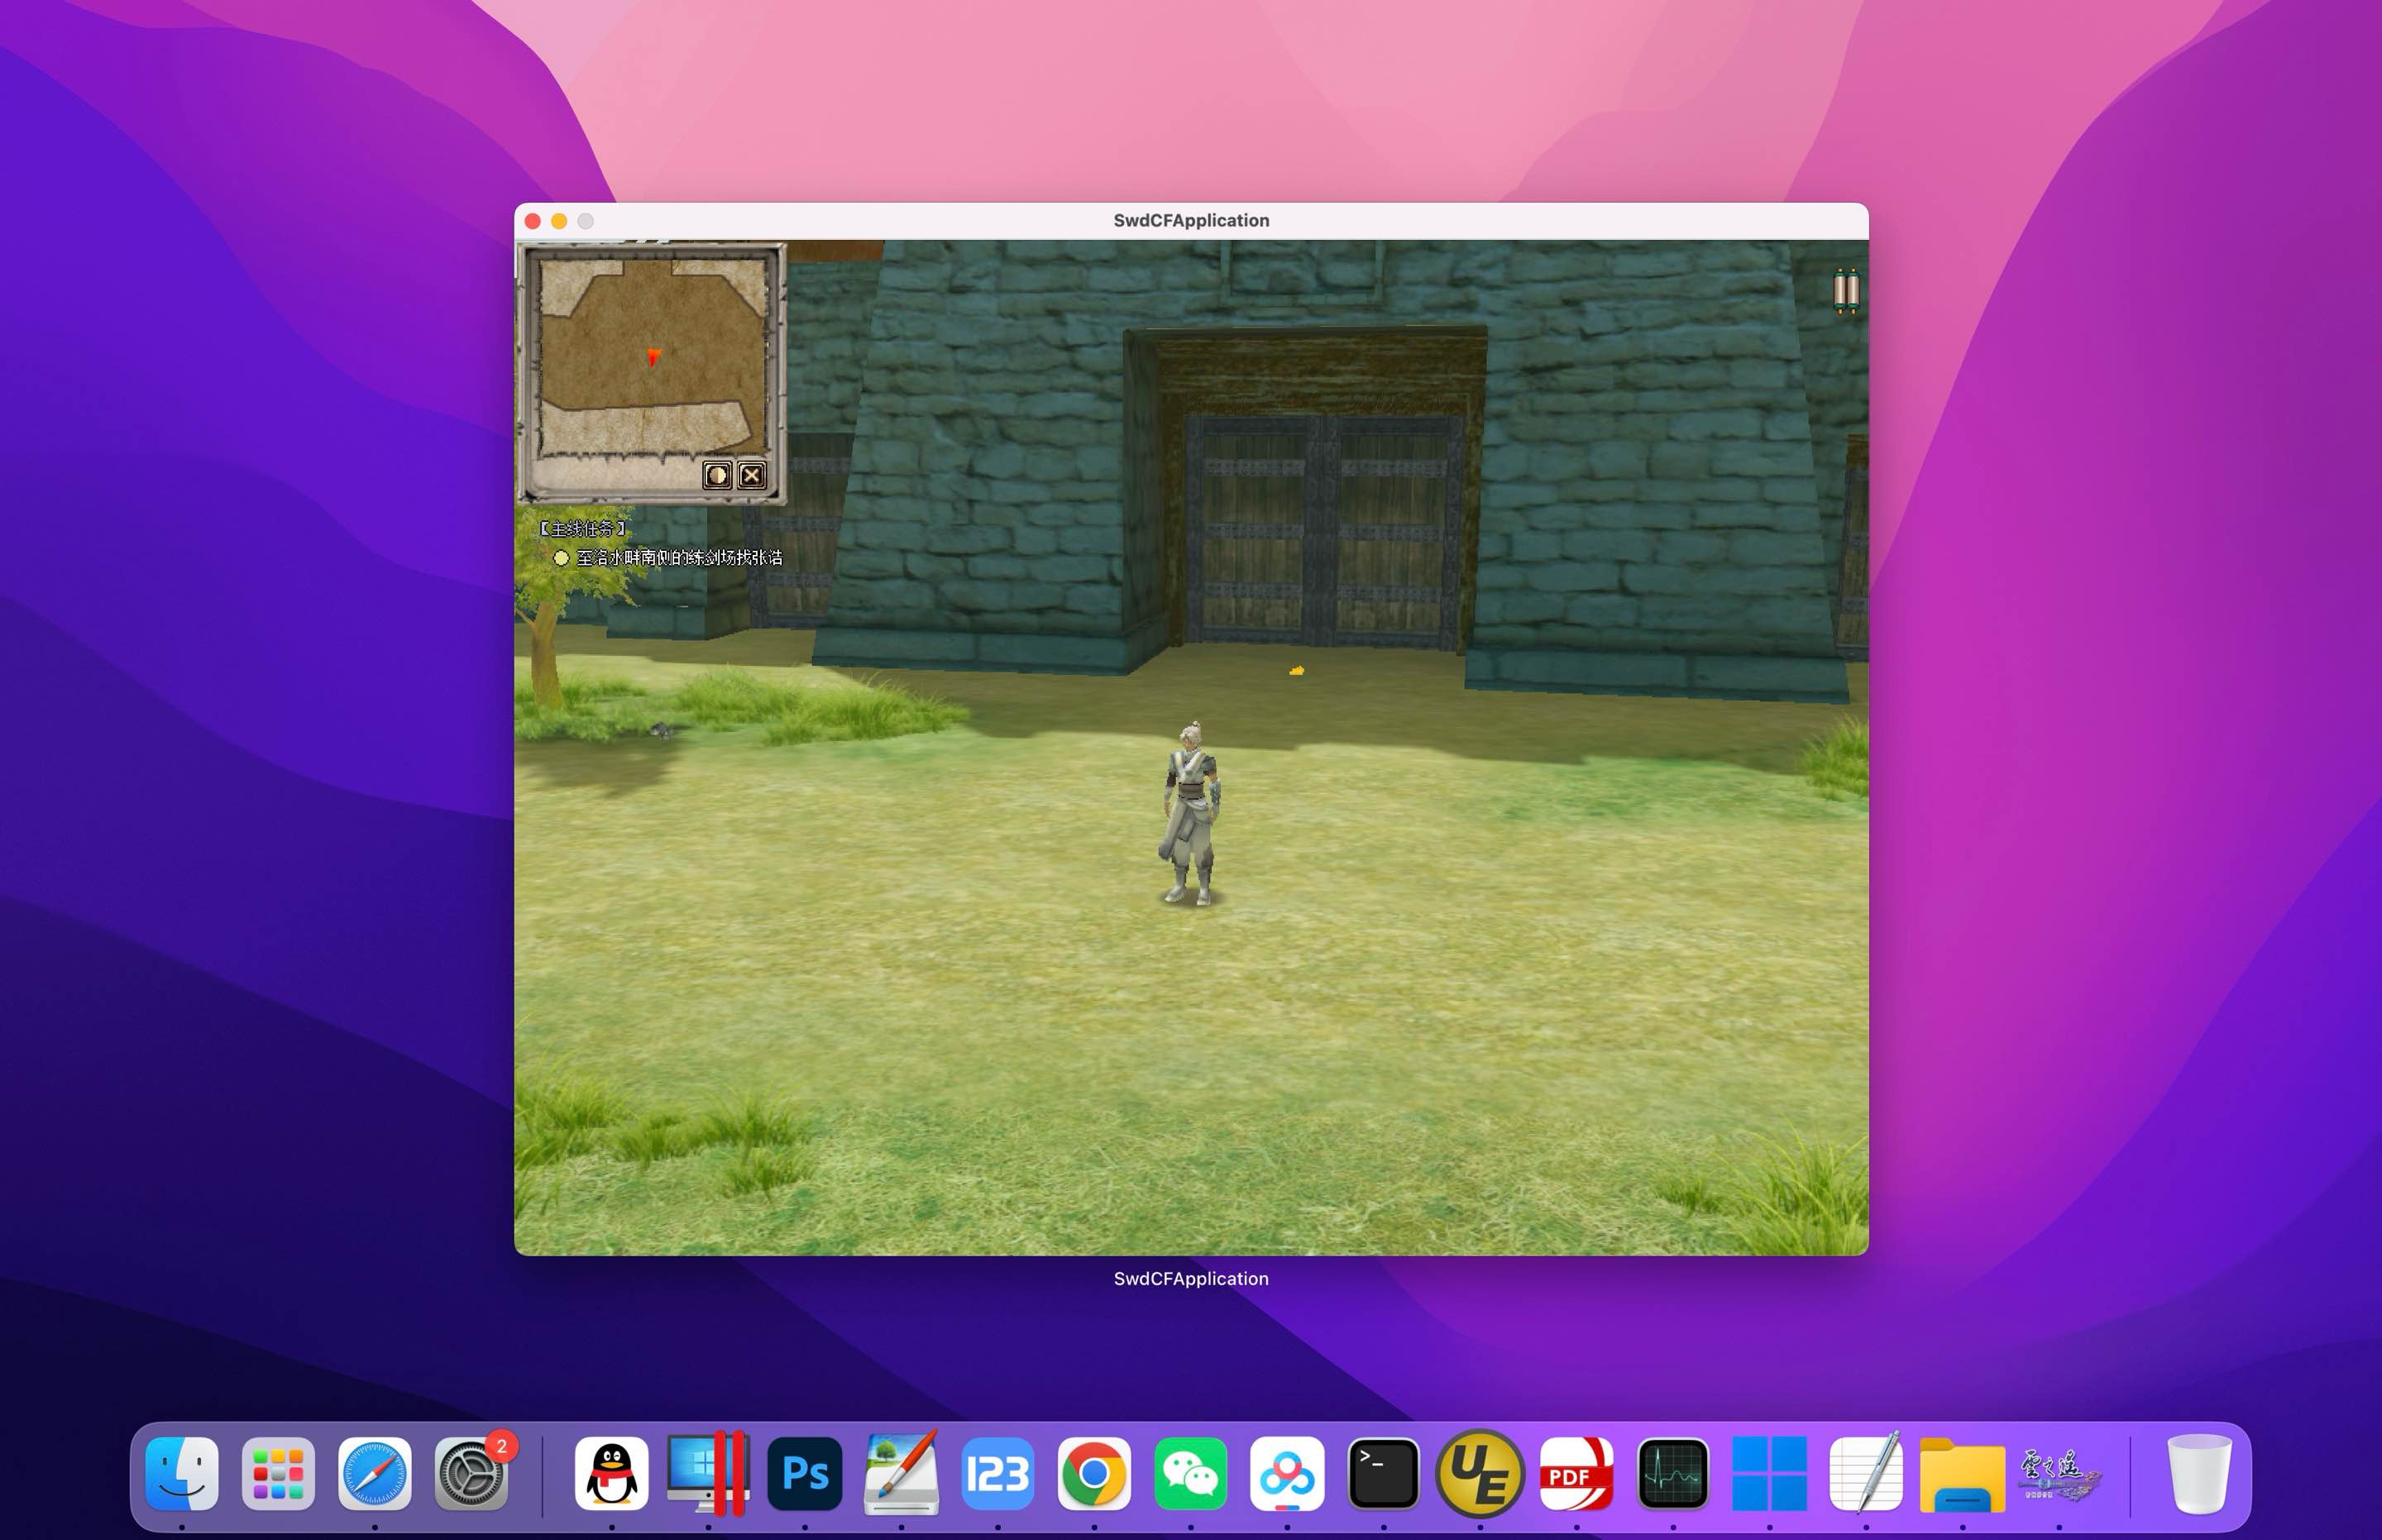The image size is (2382, 1540).
Task: Click the red player arrow on the minimap
Action: (653, 357)
